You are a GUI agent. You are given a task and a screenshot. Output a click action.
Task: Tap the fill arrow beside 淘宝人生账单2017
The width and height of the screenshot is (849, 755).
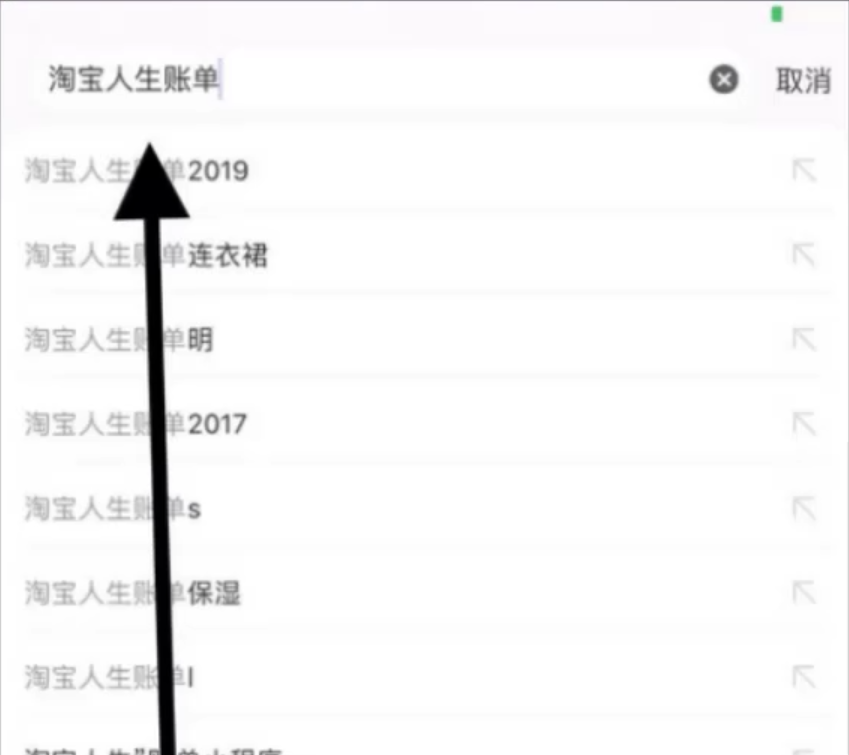point(804,424)
